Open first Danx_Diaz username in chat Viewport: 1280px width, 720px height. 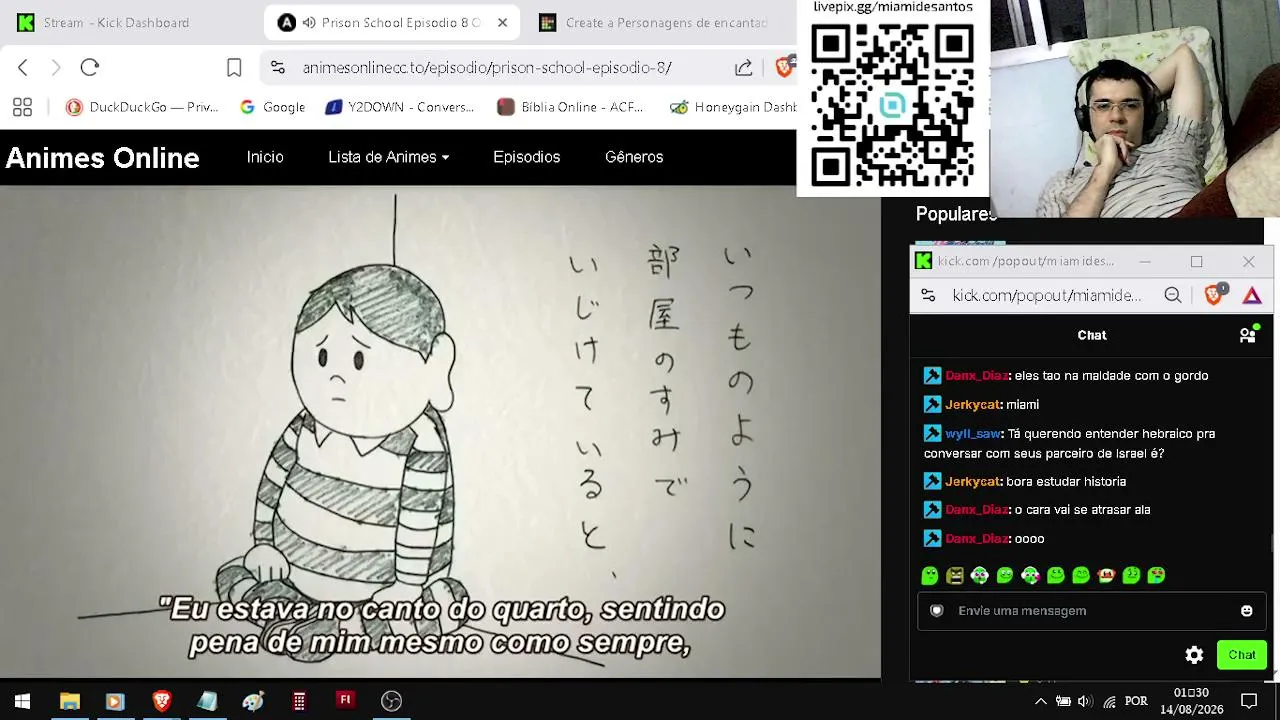[x=976, y=376]
